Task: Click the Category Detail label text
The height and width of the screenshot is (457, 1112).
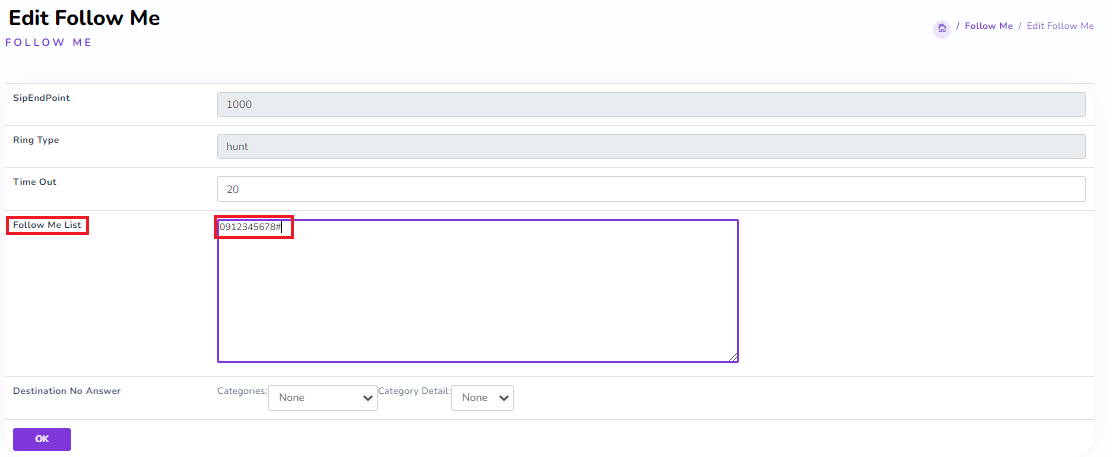Action: click(413, 391)
